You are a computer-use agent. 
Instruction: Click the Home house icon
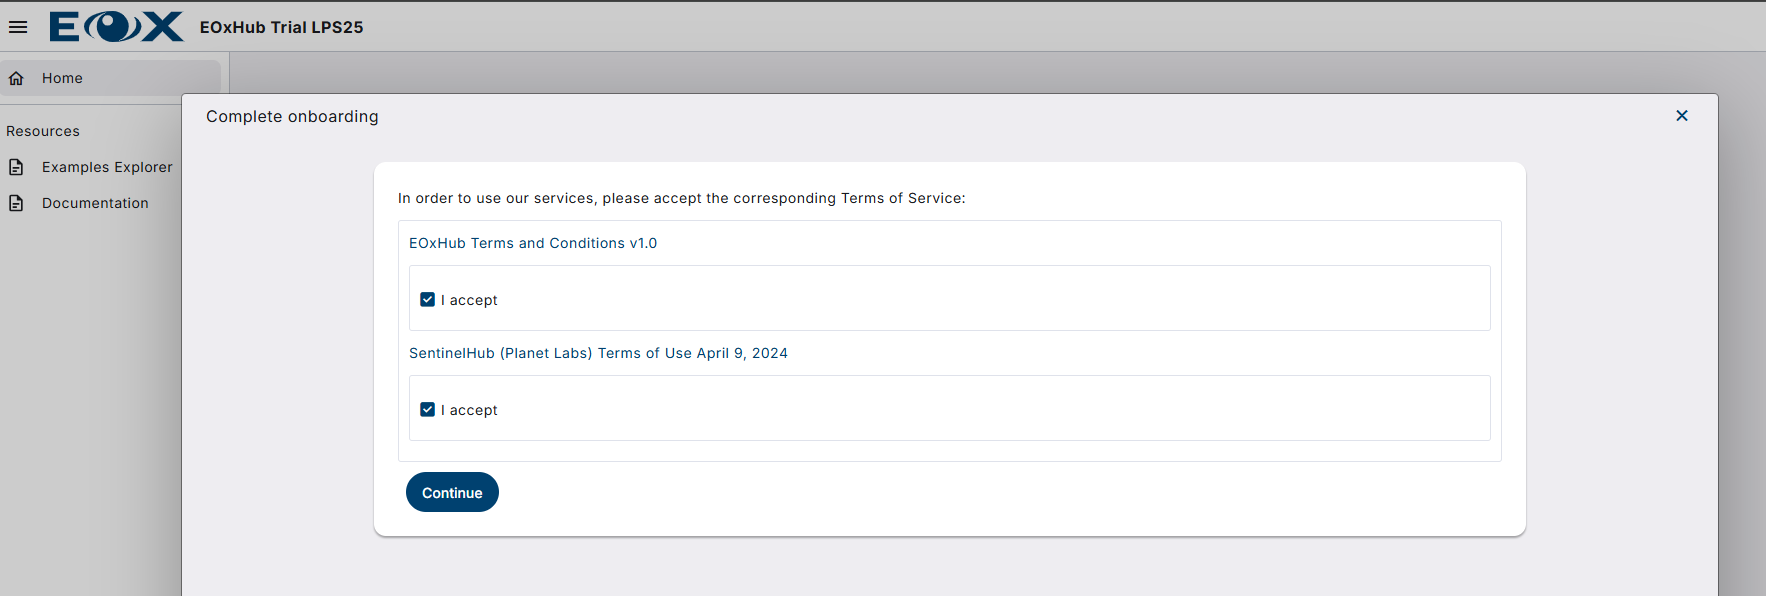(x=16, y=78)
